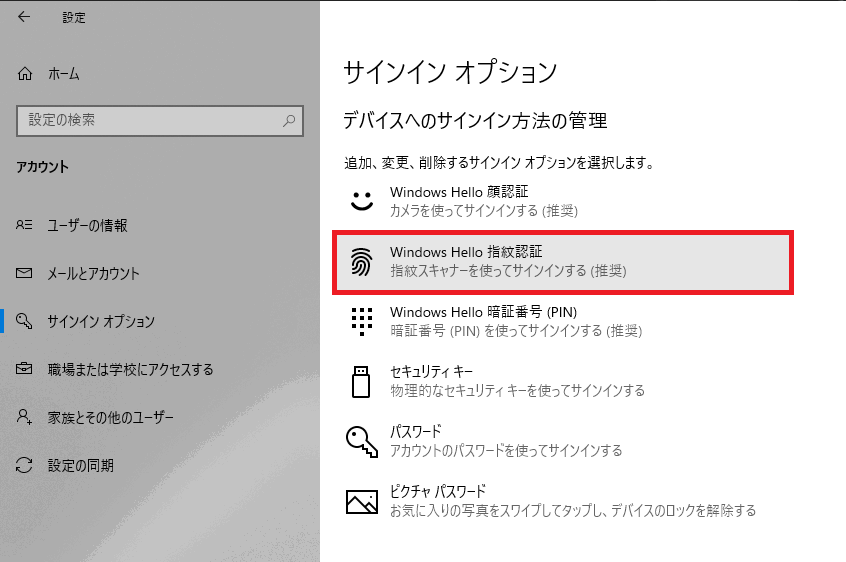The width and height of the screenshot is (846, 562).
Task: Focus the 設定の検索 search field
Action: click(x=160, y=120)
